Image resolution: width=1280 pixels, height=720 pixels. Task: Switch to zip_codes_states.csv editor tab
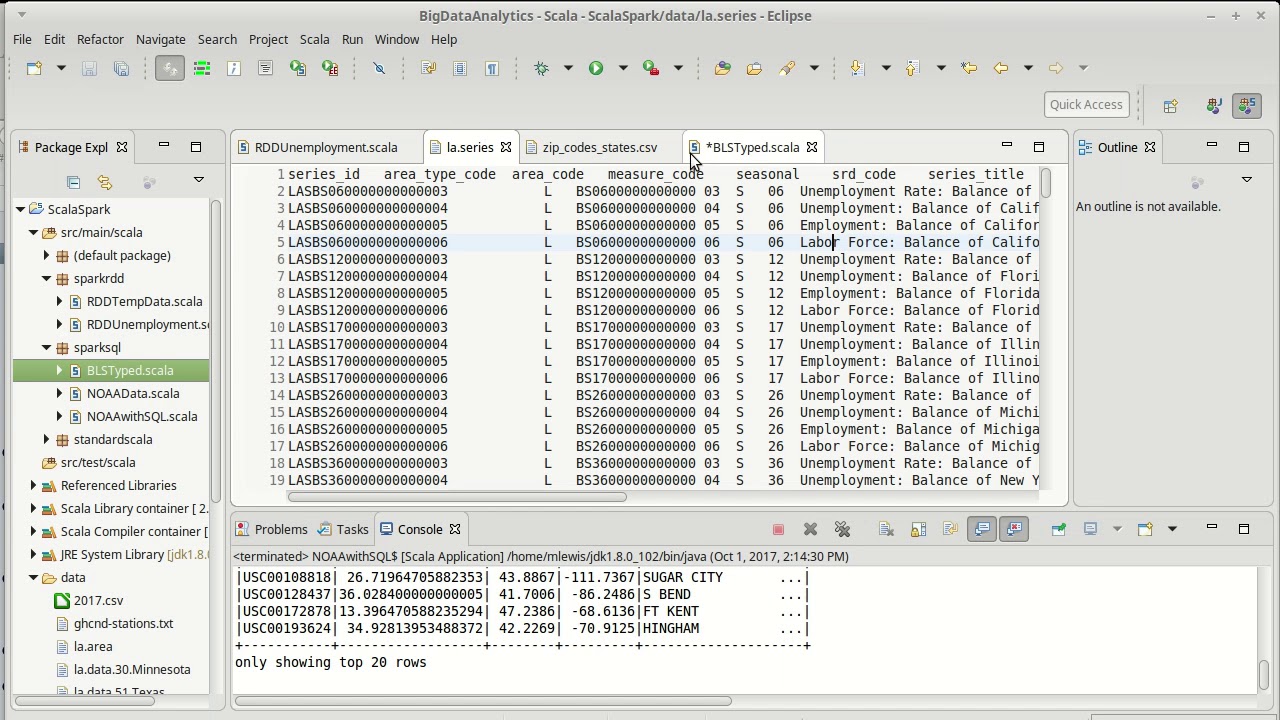[x=600, y=147]
